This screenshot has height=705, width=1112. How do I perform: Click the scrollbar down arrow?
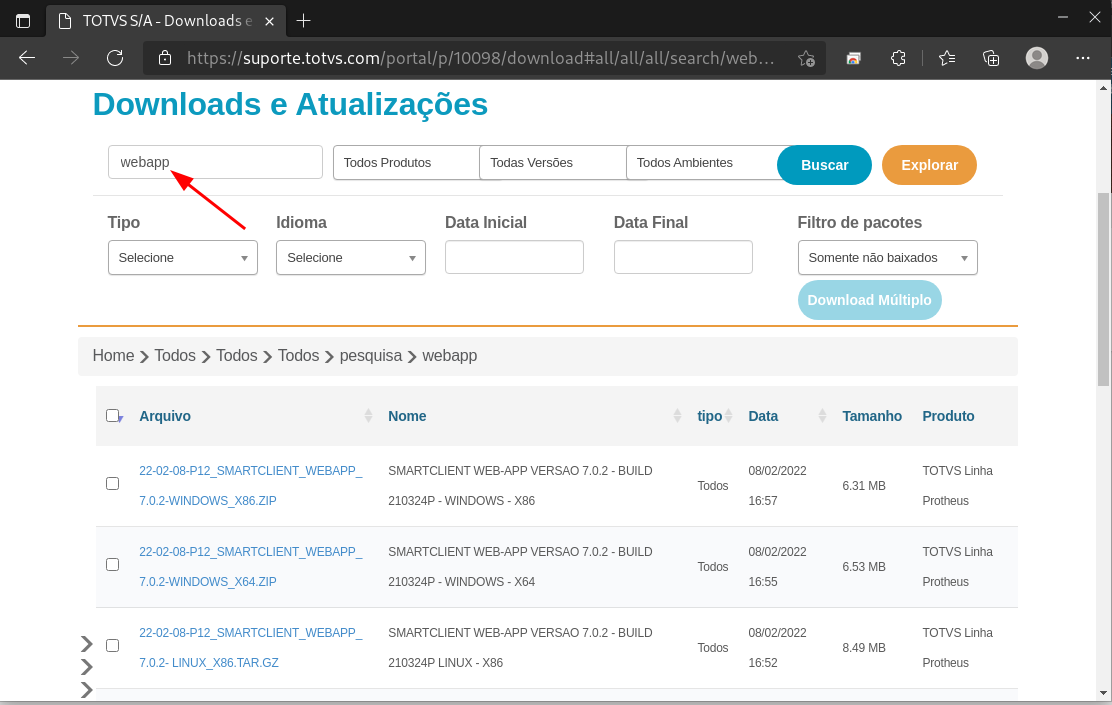tap(1103, 693)
